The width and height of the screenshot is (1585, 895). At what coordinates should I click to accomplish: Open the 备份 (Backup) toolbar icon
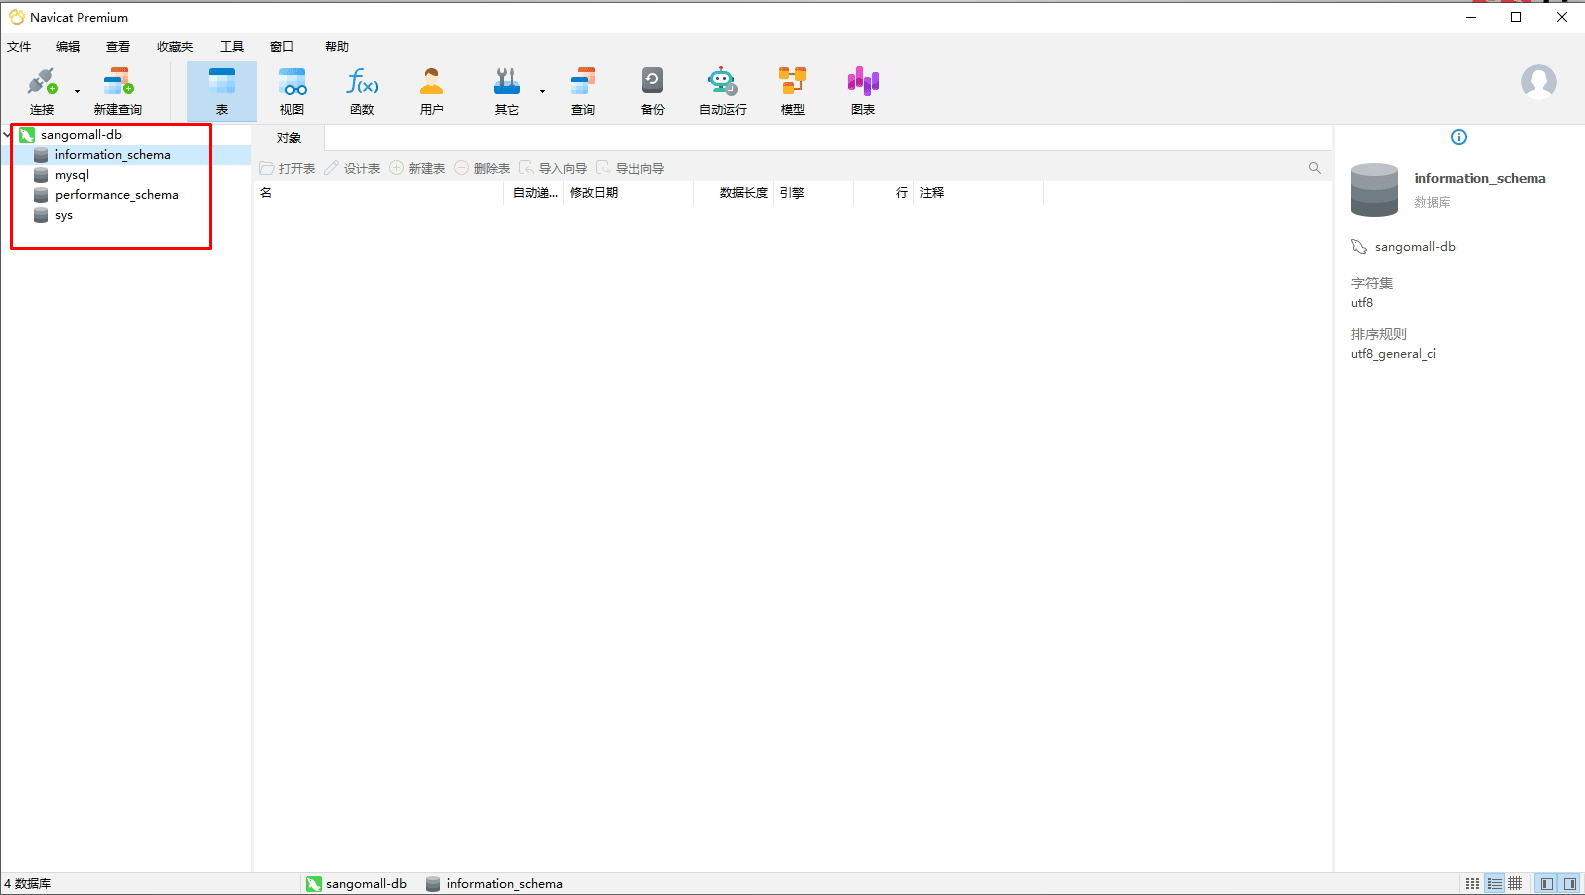(653, 91)
